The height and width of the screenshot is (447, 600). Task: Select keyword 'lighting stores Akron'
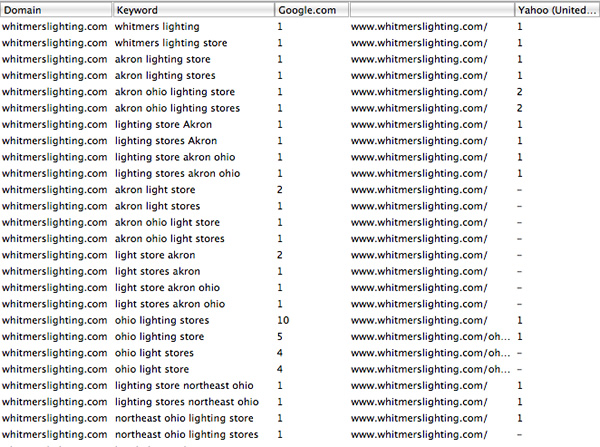166,141
